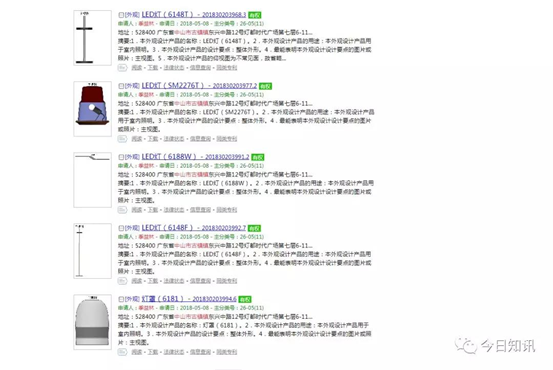
Task: View the SM2276T red lamp thumbnail
Action: [x=92, y=109]
